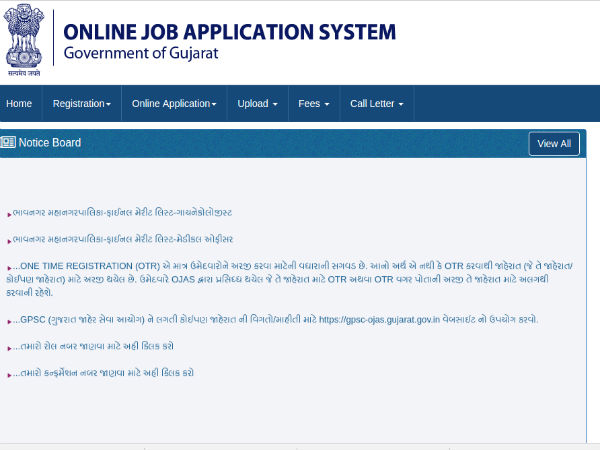Click the bullet arrow beside the Medical Officer notice

pyautogui.click(x=10, y=240)
